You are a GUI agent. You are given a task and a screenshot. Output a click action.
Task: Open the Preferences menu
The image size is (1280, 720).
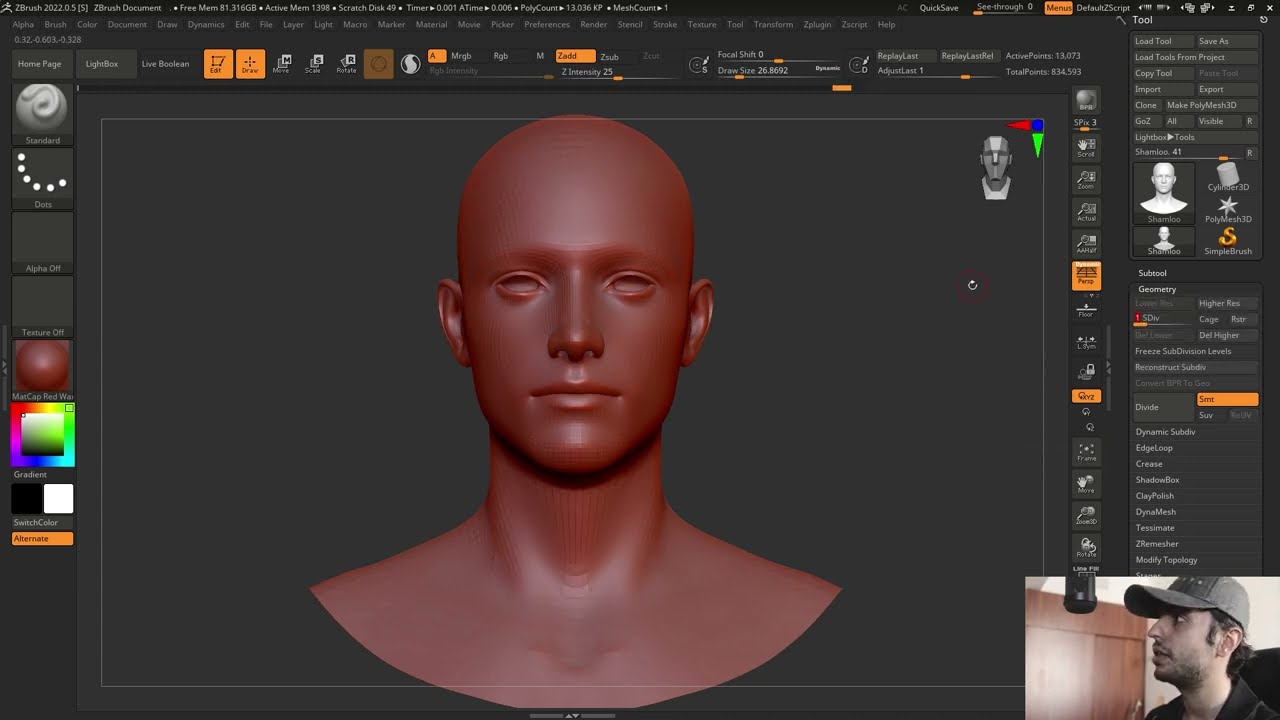547,24
